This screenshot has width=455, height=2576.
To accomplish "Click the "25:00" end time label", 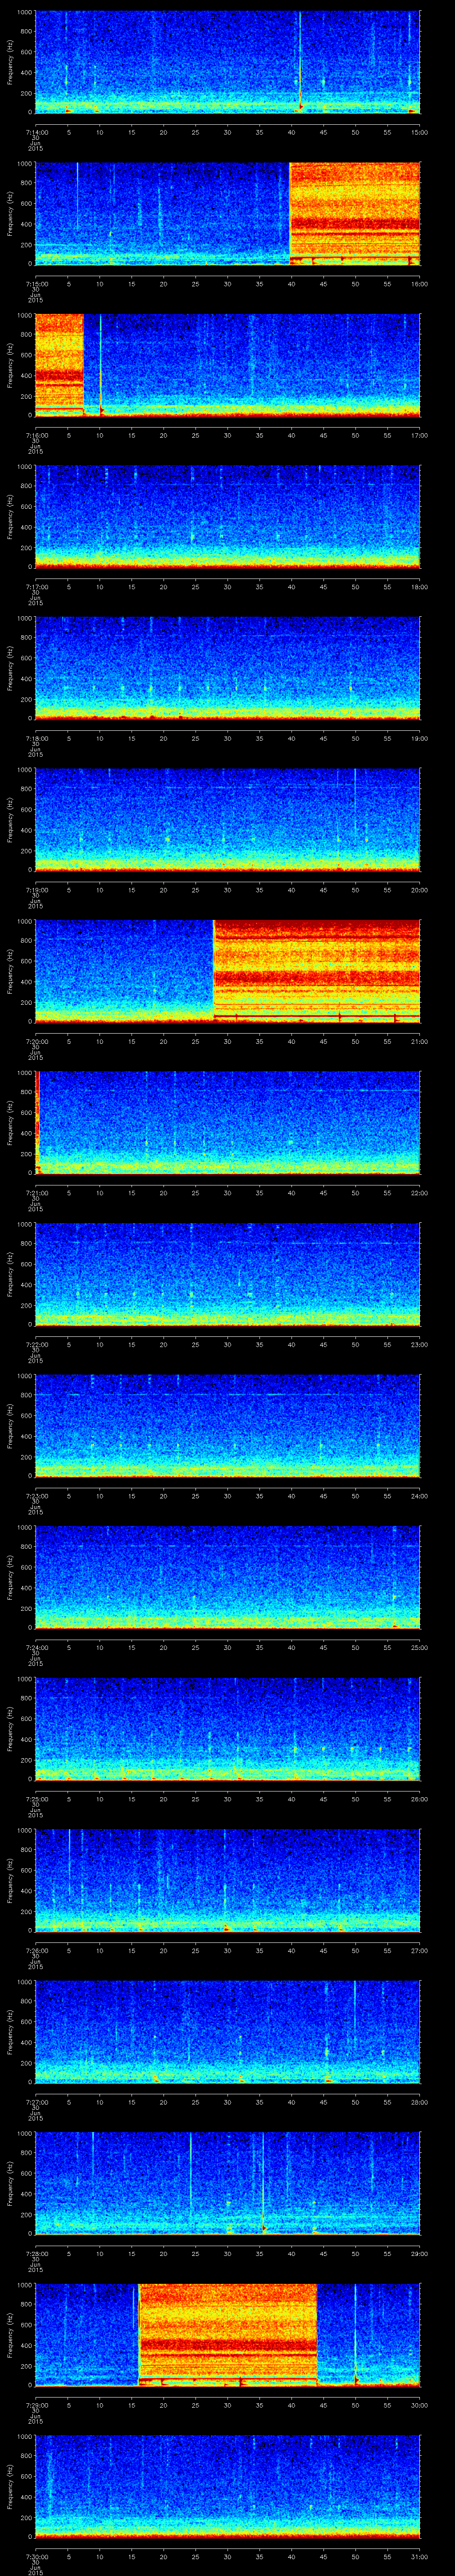I will point(420,1647).
